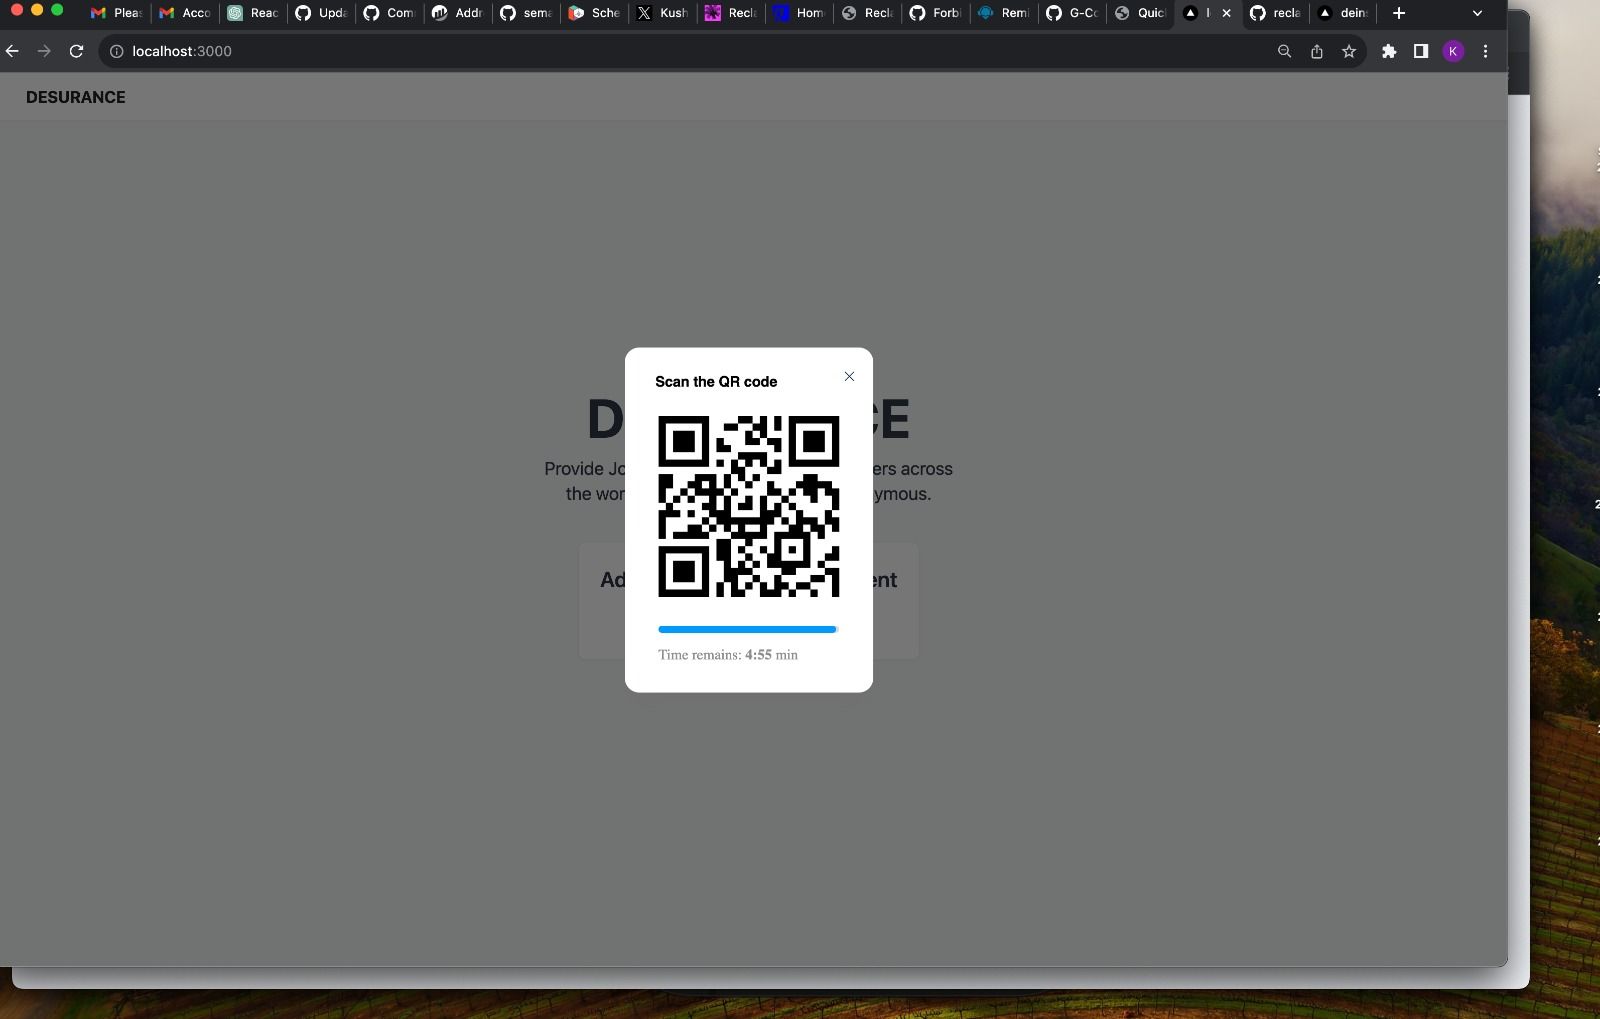1600x1019 pixels.
Task: Go back to the previous page
Action: coord(12,51)
